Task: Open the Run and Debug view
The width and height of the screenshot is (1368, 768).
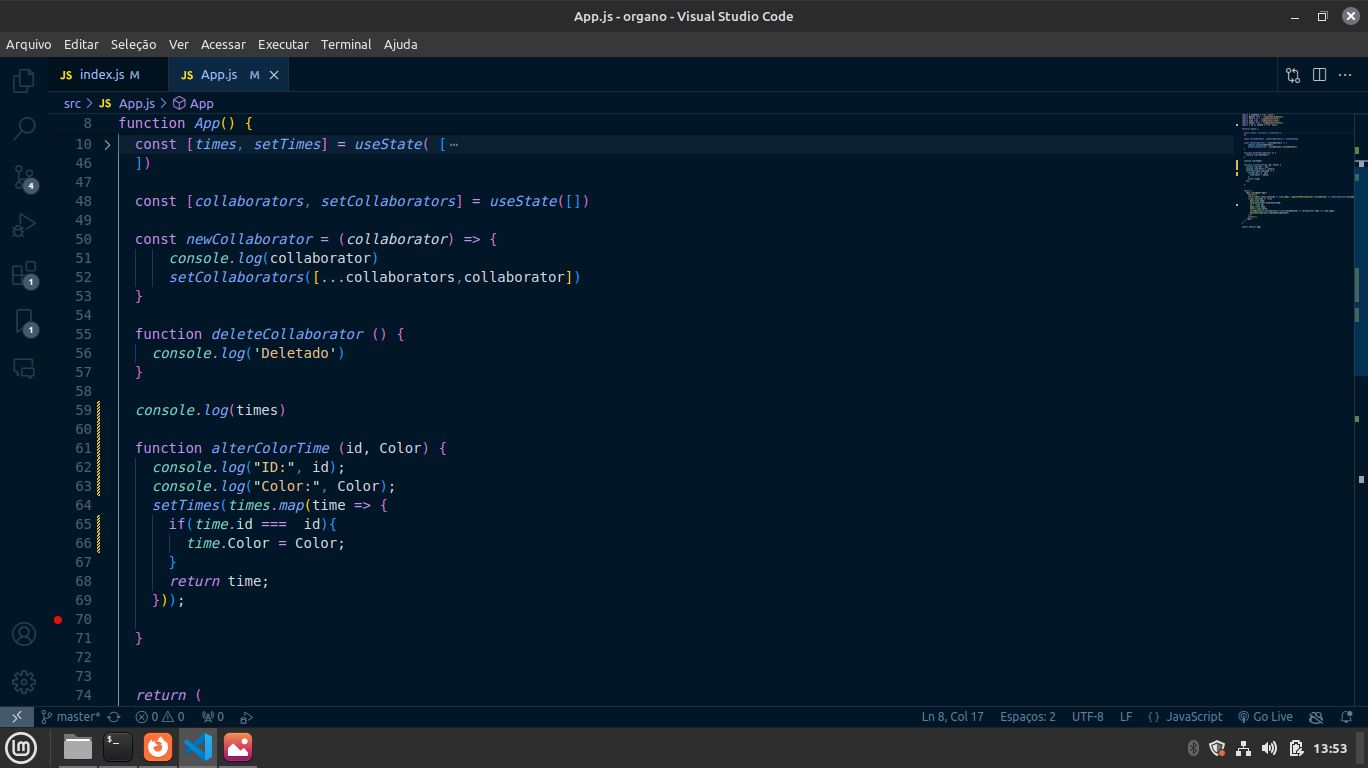Action: (24, 226)
